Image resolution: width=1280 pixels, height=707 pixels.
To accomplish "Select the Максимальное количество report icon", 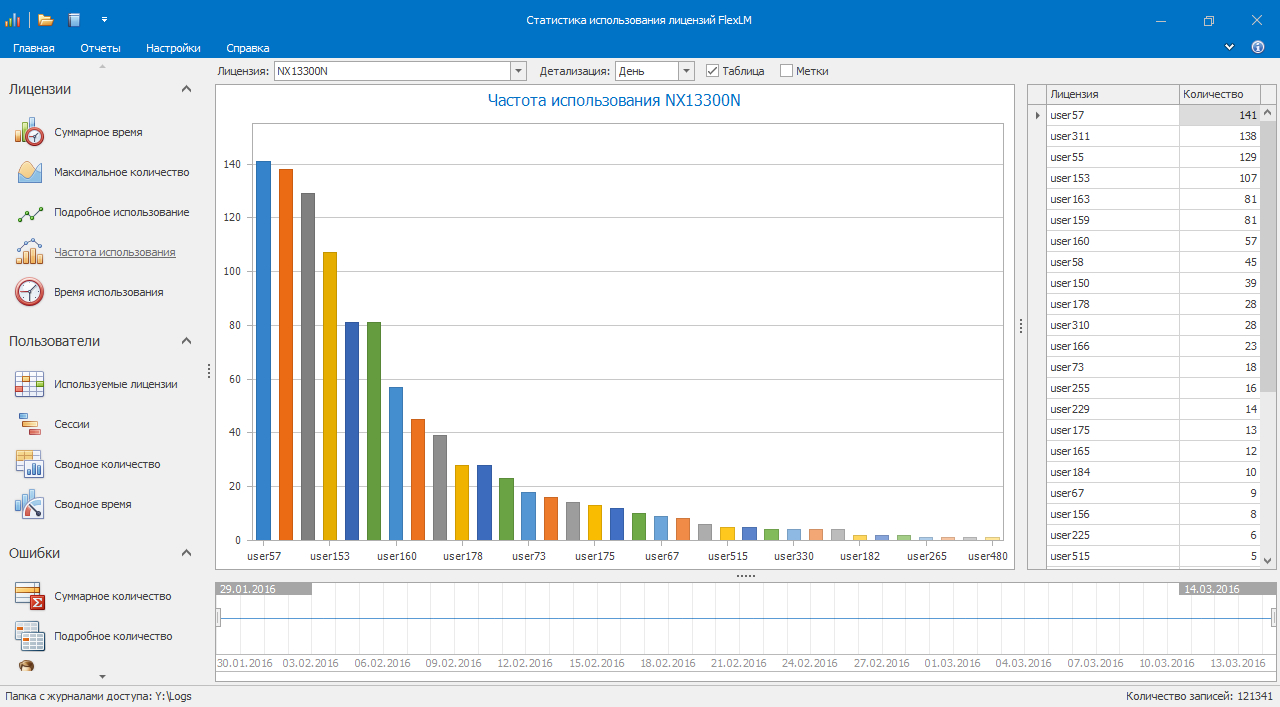I will pyautogui.click(x=30, y=172).
